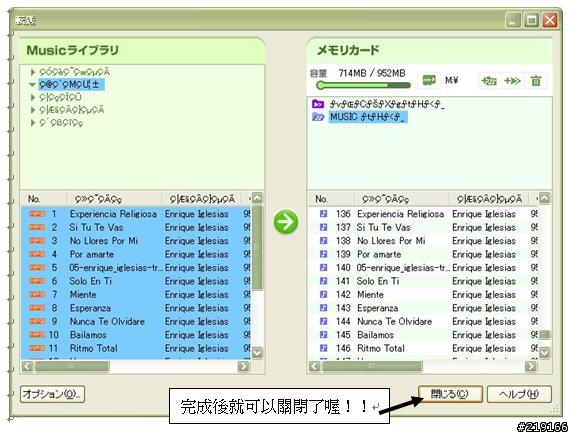Screen dimensions: 573x435
Task: Expand the fourth Music library tree node
Action: 33,110
